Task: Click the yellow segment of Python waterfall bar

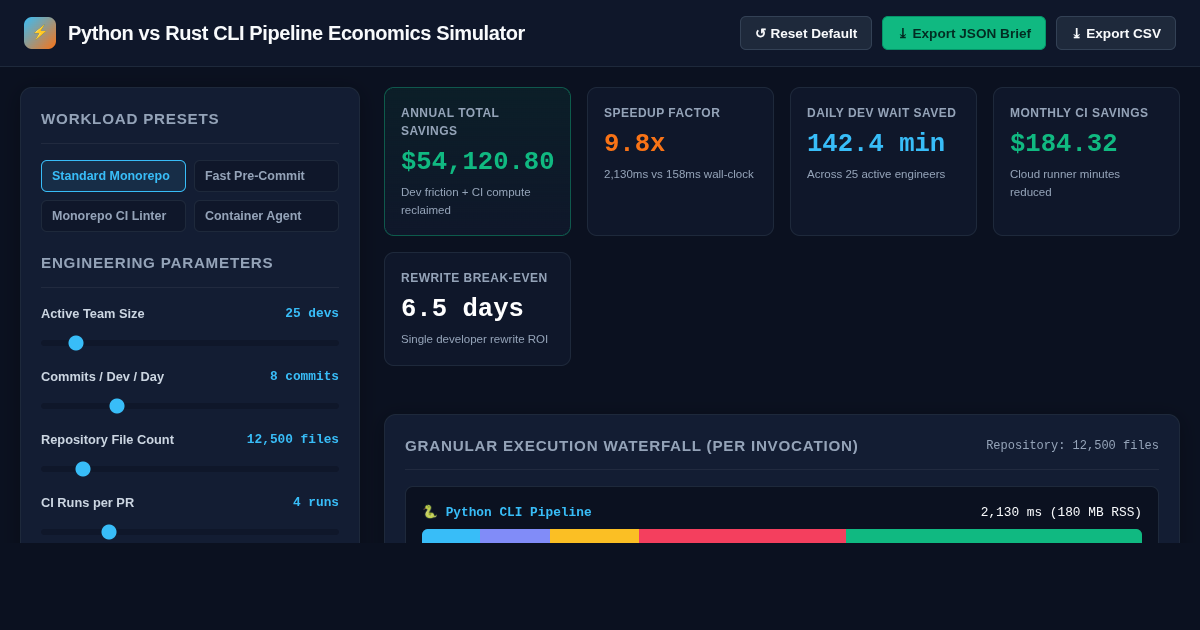Action: click(x=594, y=536)
